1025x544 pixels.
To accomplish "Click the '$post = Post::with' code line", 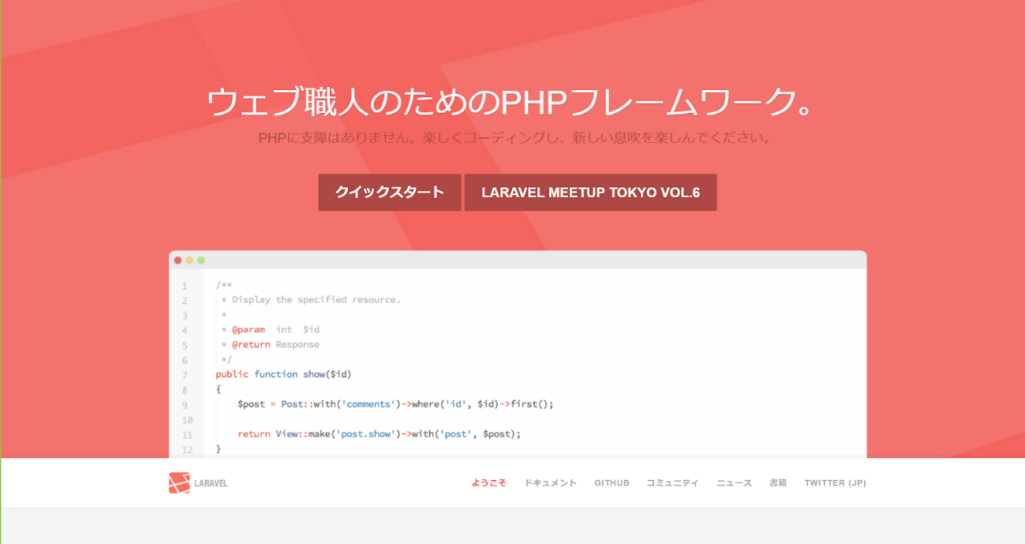I will [x=395, y=405].
